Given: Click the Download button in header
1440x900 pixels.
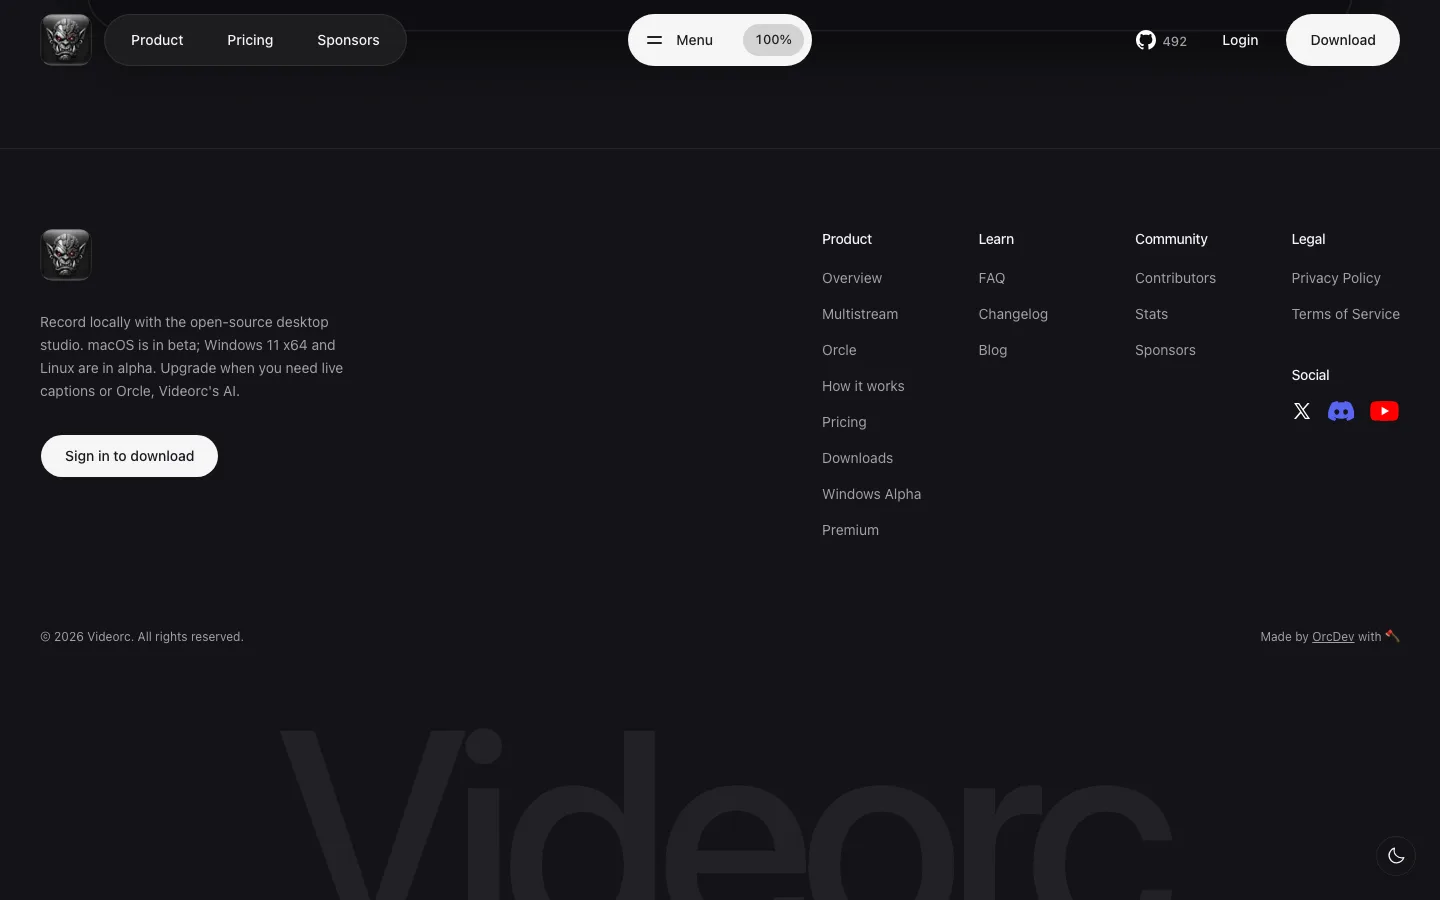Looking at the screenshot, I should coord(1343,40).
